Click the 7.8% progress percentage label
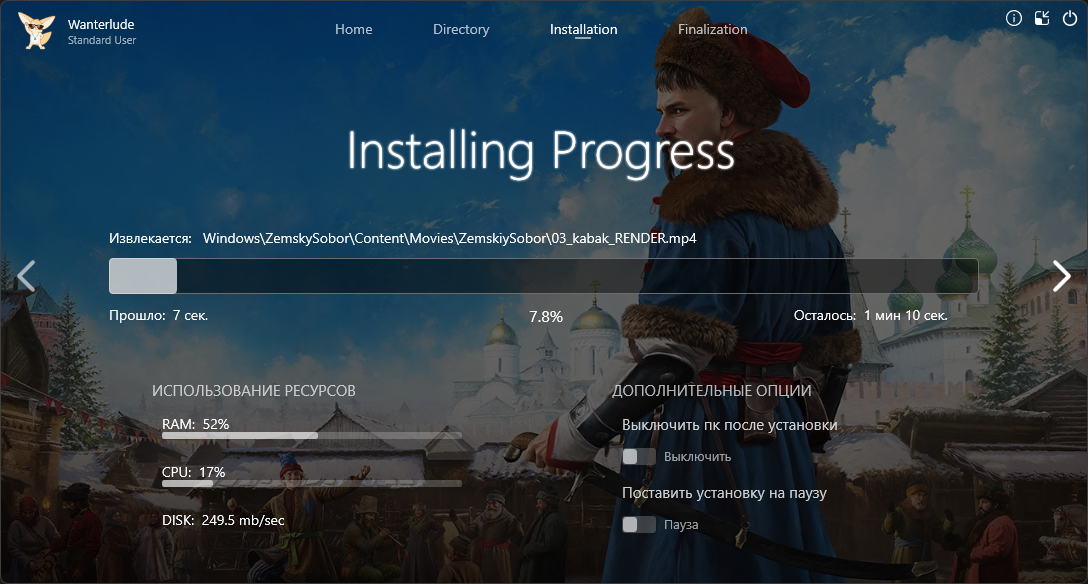 (545, 316)
